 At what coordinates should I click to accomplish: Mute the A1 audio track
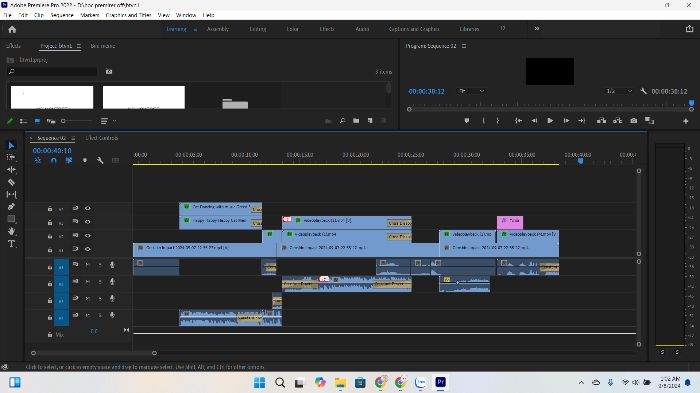click(x=88, y=265)
